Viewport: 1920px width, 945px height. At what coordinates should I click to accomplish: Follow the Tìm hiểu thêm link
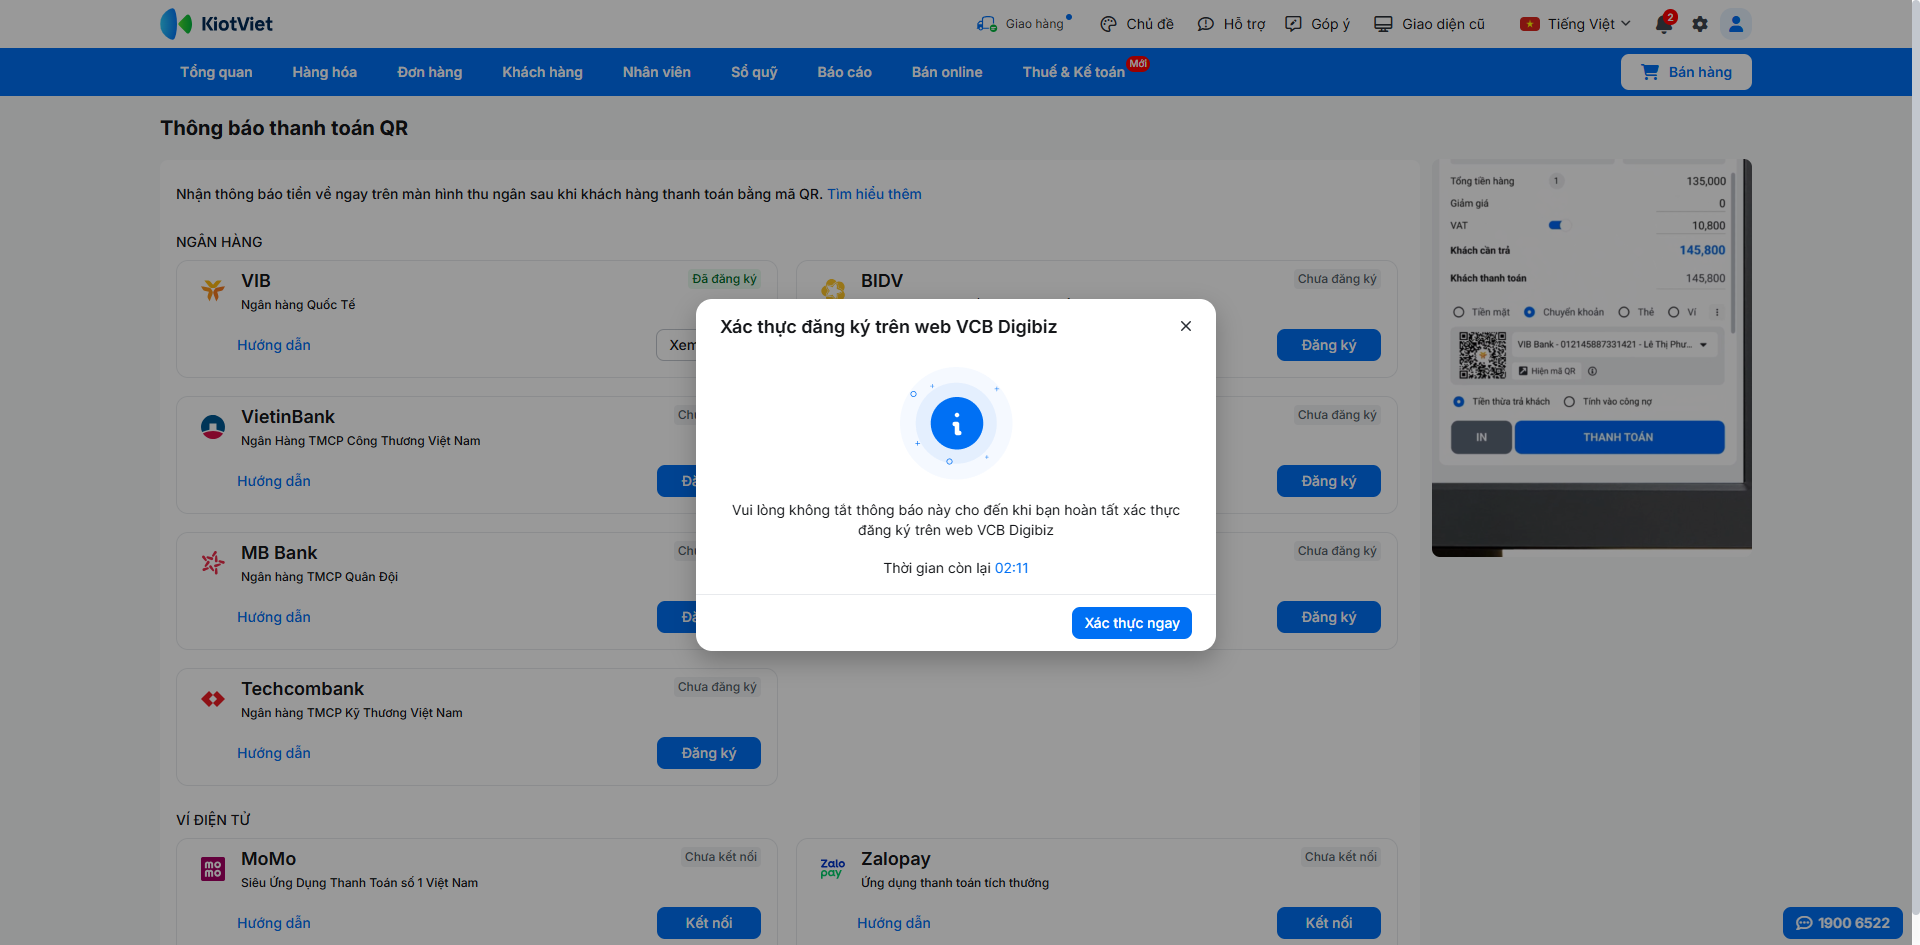[x=874, y=194]
